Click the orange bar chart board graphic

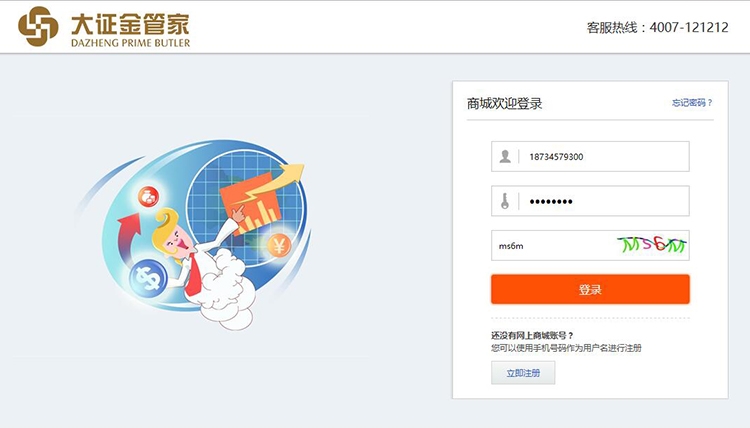click(x=250, y=204)
